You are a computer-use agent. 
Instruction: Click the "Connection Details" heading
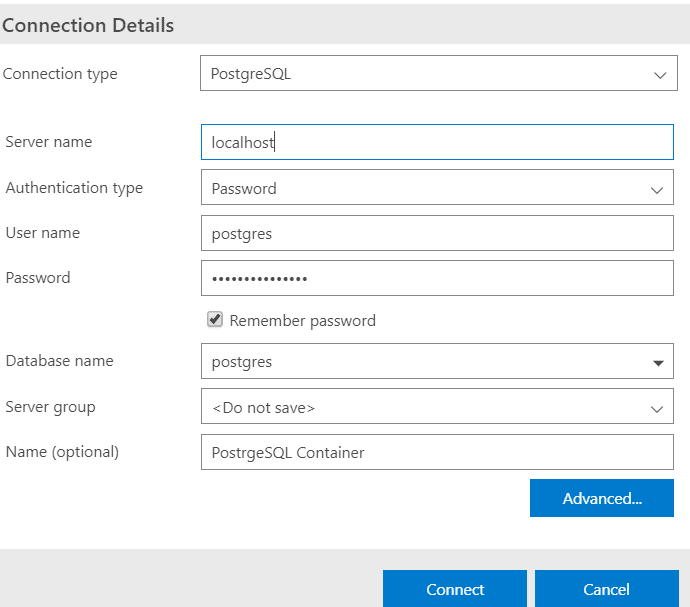pos(88,26)
